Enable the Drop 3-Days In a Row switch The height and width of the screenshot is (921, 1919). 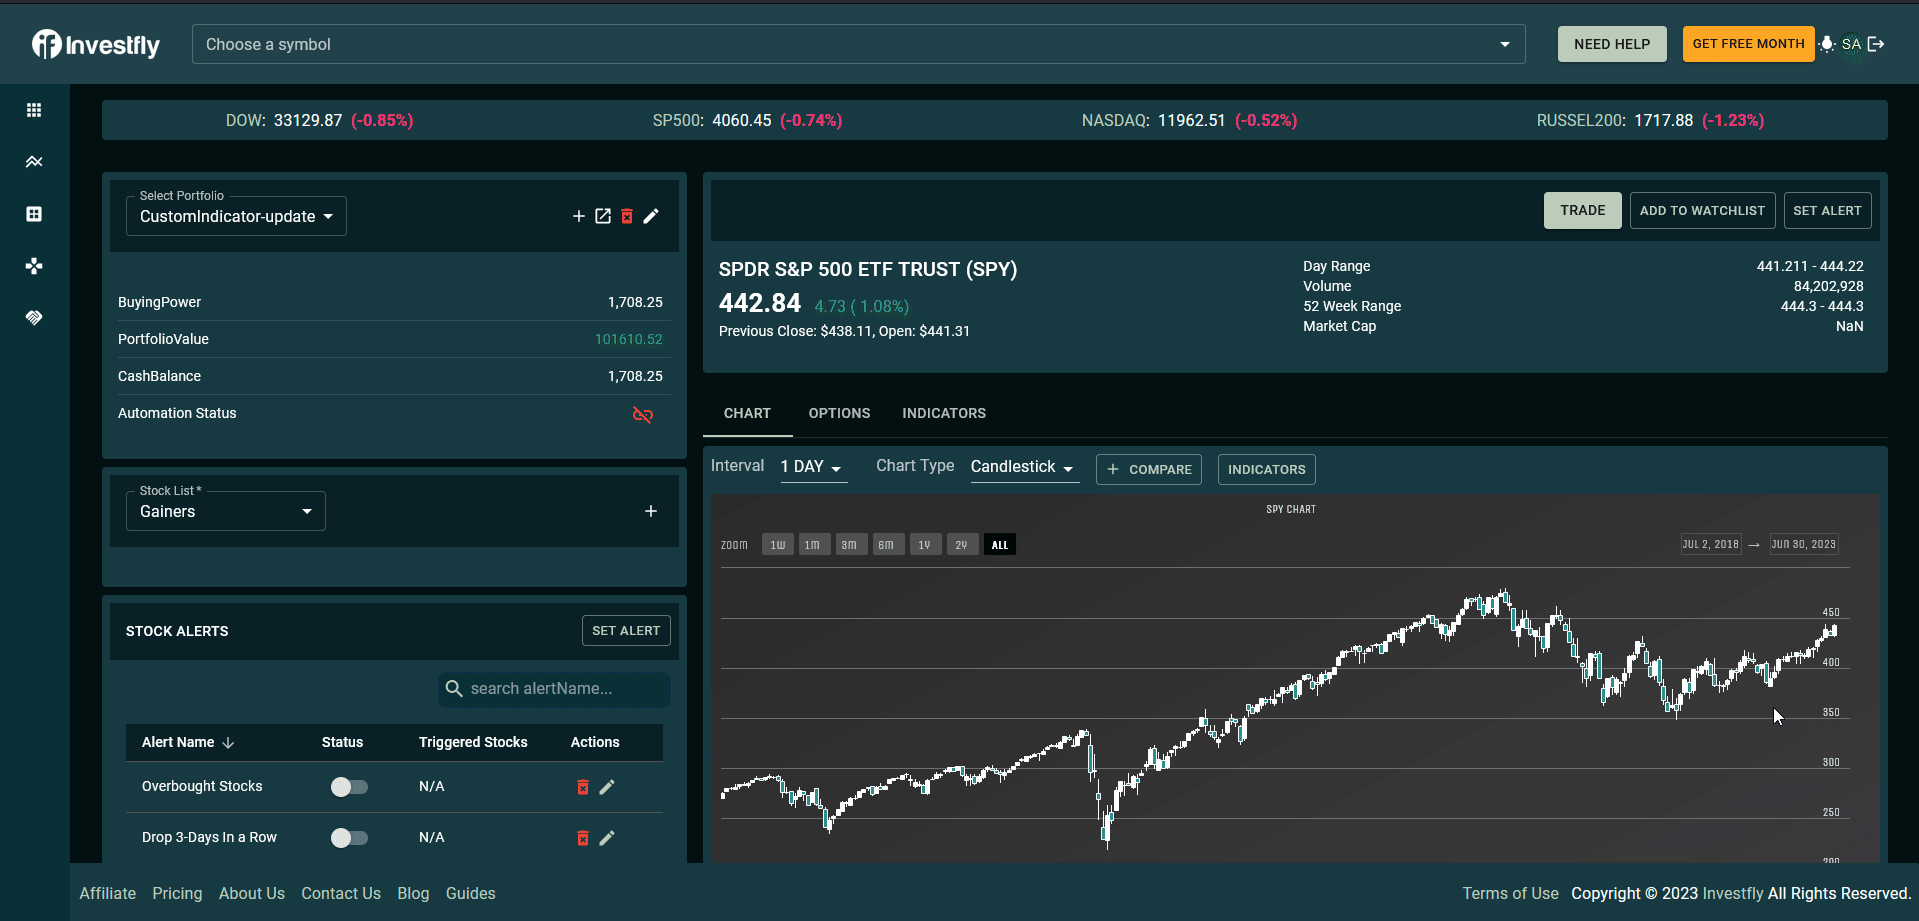pos(349,838)
